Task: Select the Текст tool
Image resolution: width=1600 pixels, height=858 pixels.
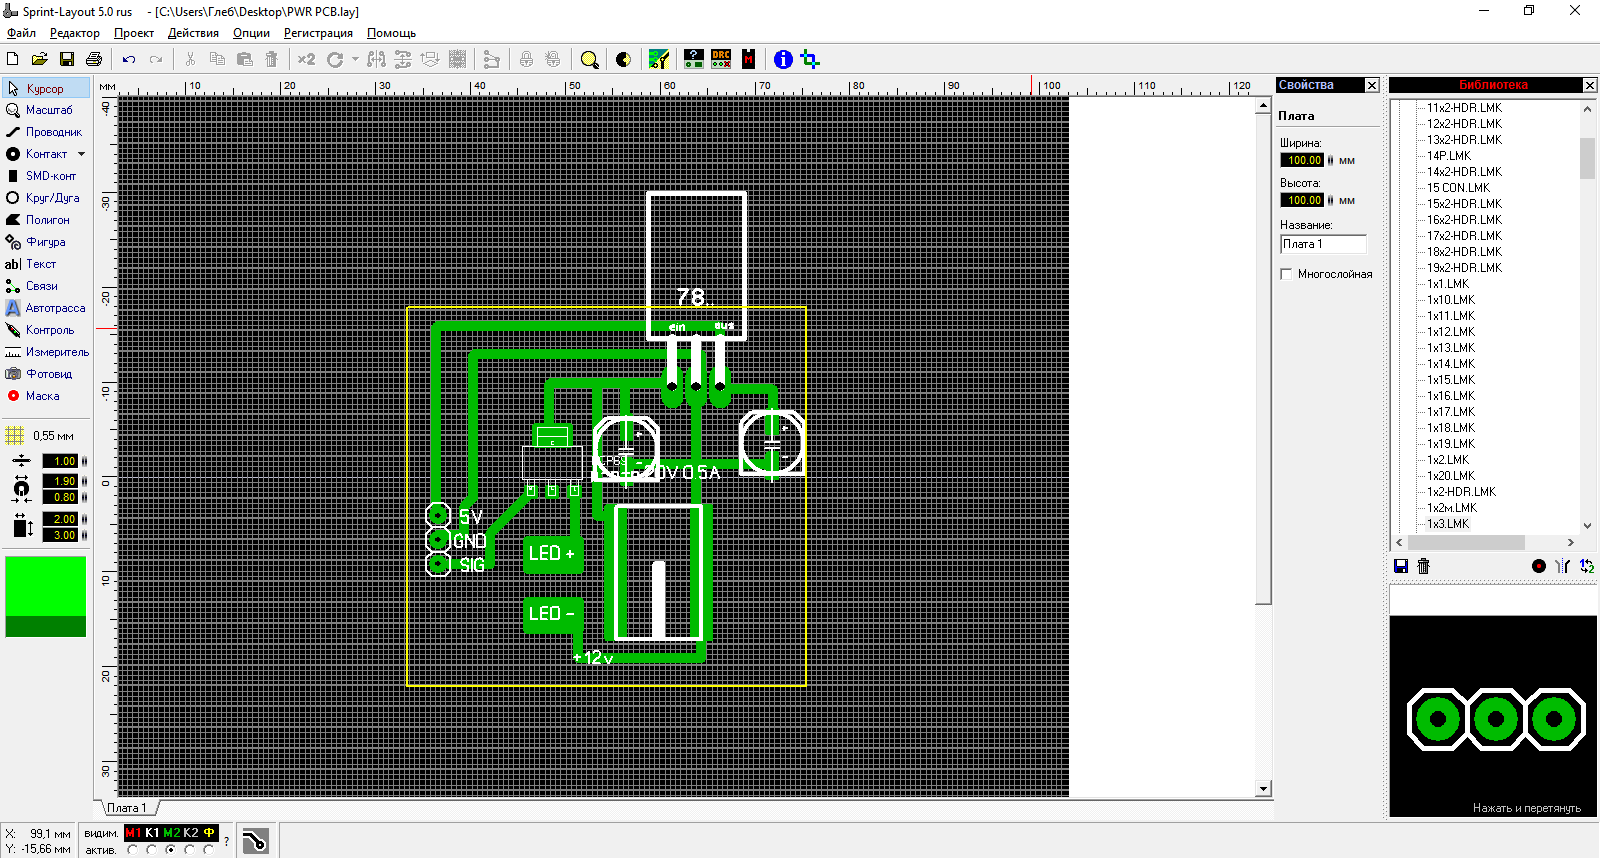Action: pyautogui.click(x=46, y=264)
